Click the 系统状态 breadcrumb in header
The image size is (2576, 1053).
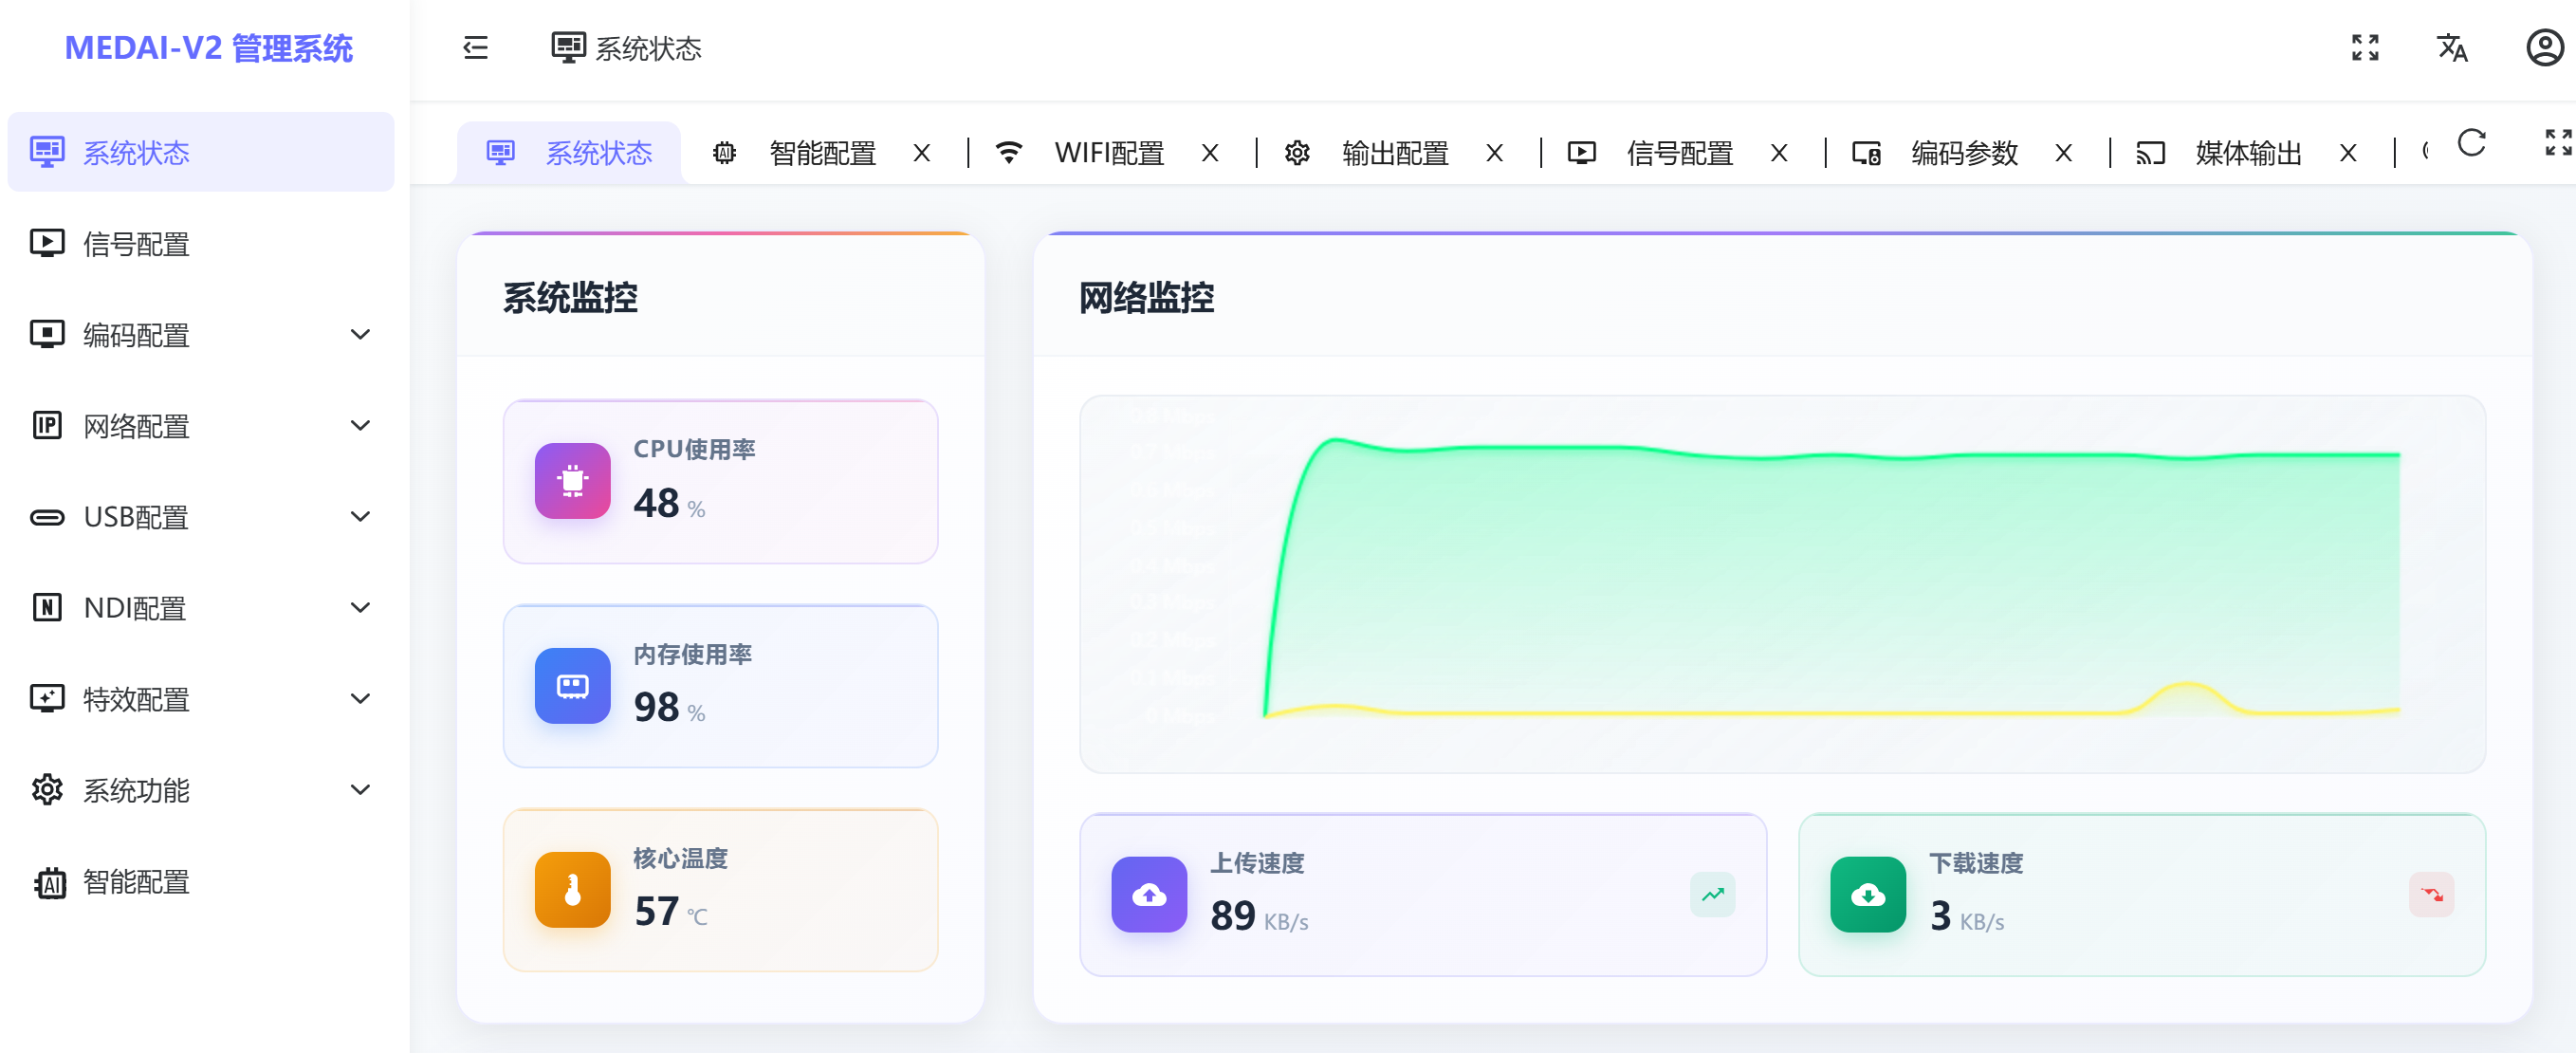click(x=627, y=48)
